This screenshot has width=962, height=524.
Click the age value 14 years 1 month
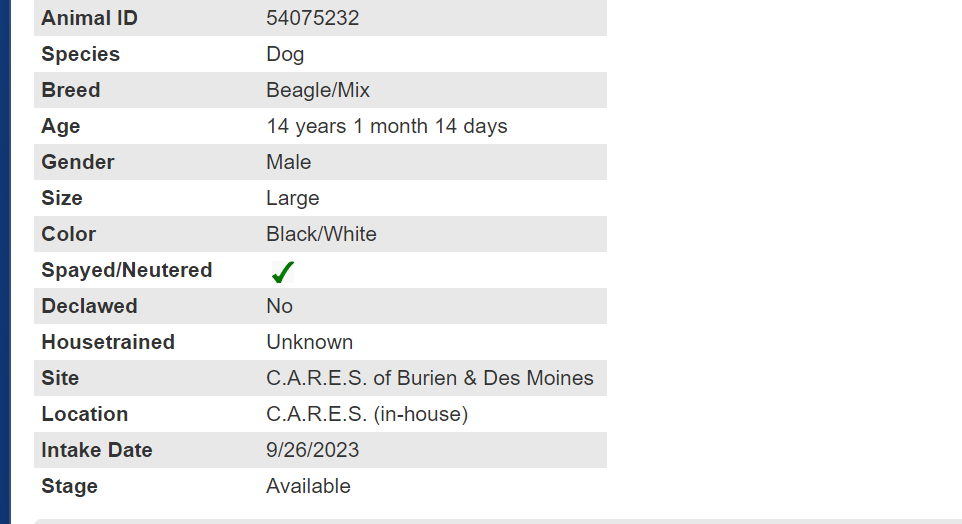click(x=386, y=126)
